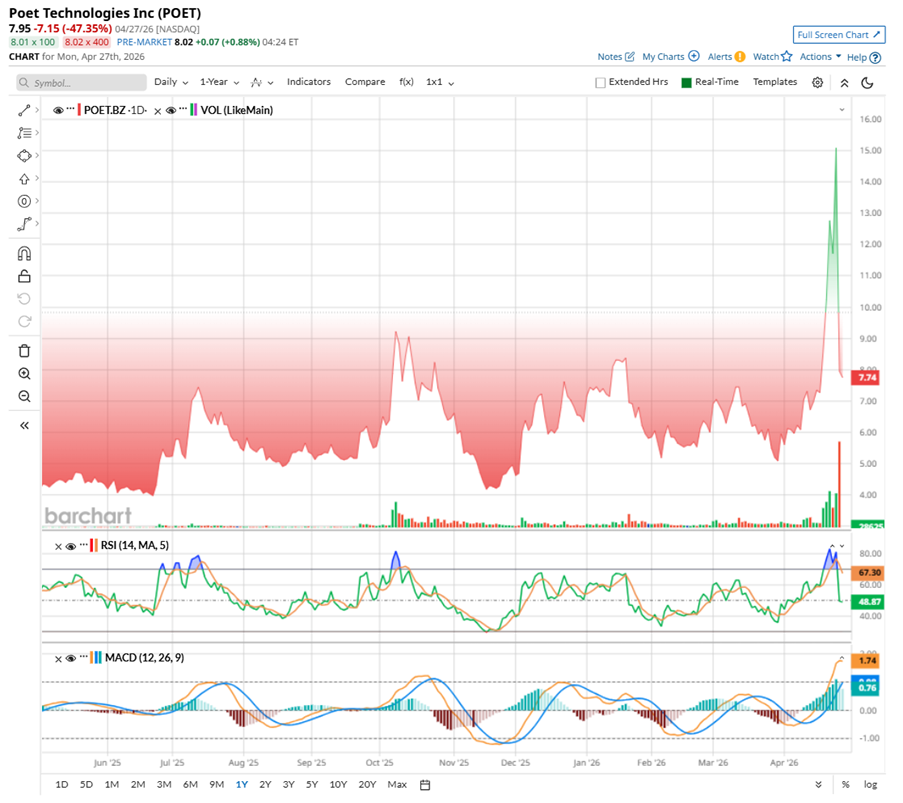Open the My Charts link

670,57
